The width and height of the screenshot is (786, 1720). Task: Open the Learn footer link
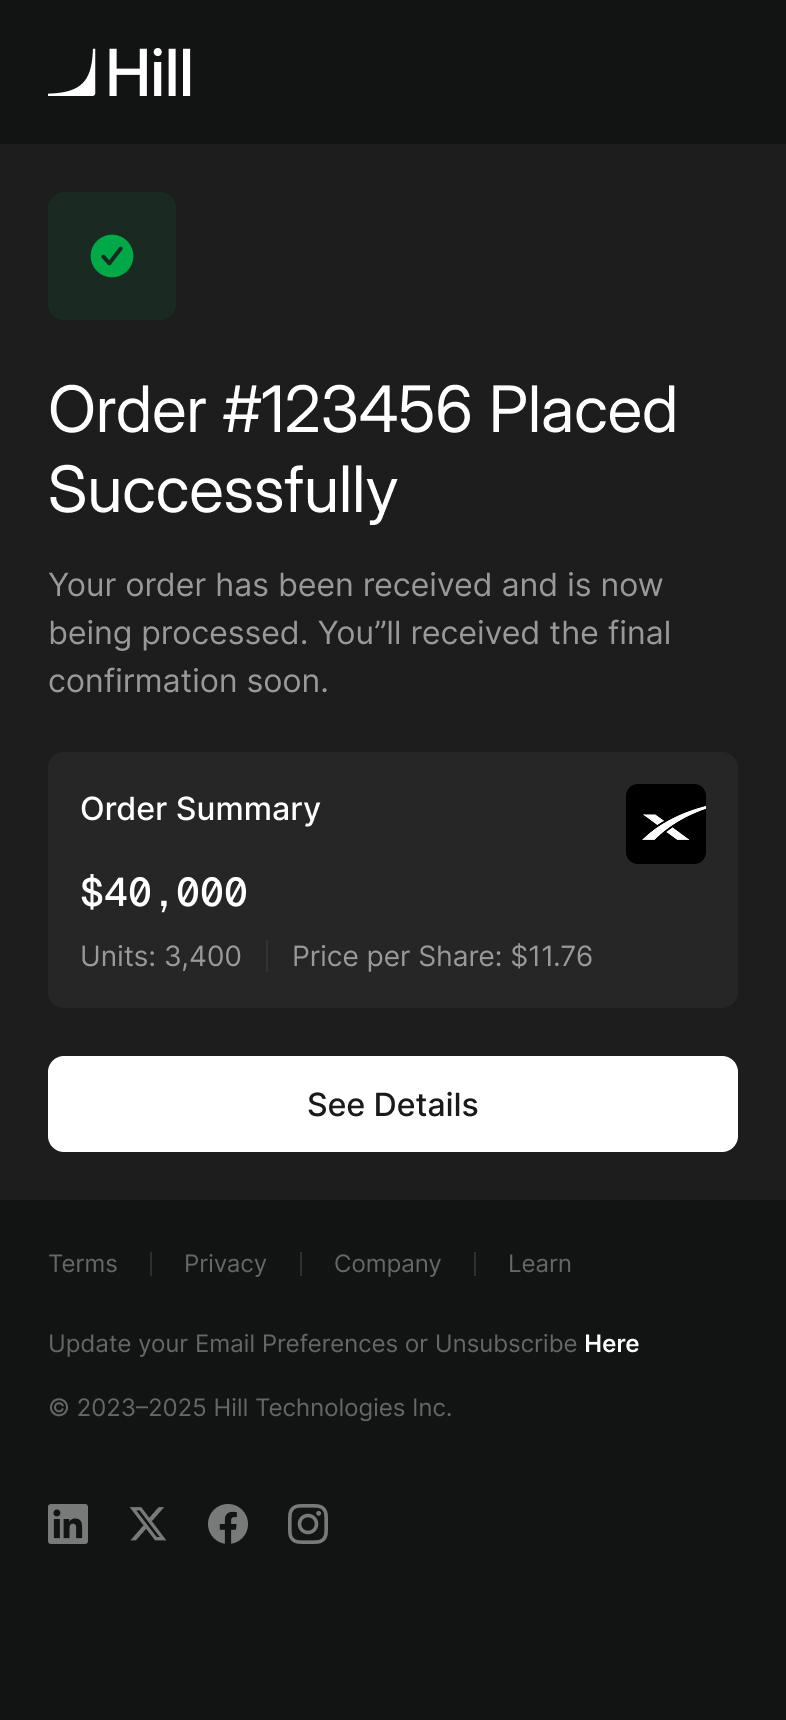click(540, 1264)
